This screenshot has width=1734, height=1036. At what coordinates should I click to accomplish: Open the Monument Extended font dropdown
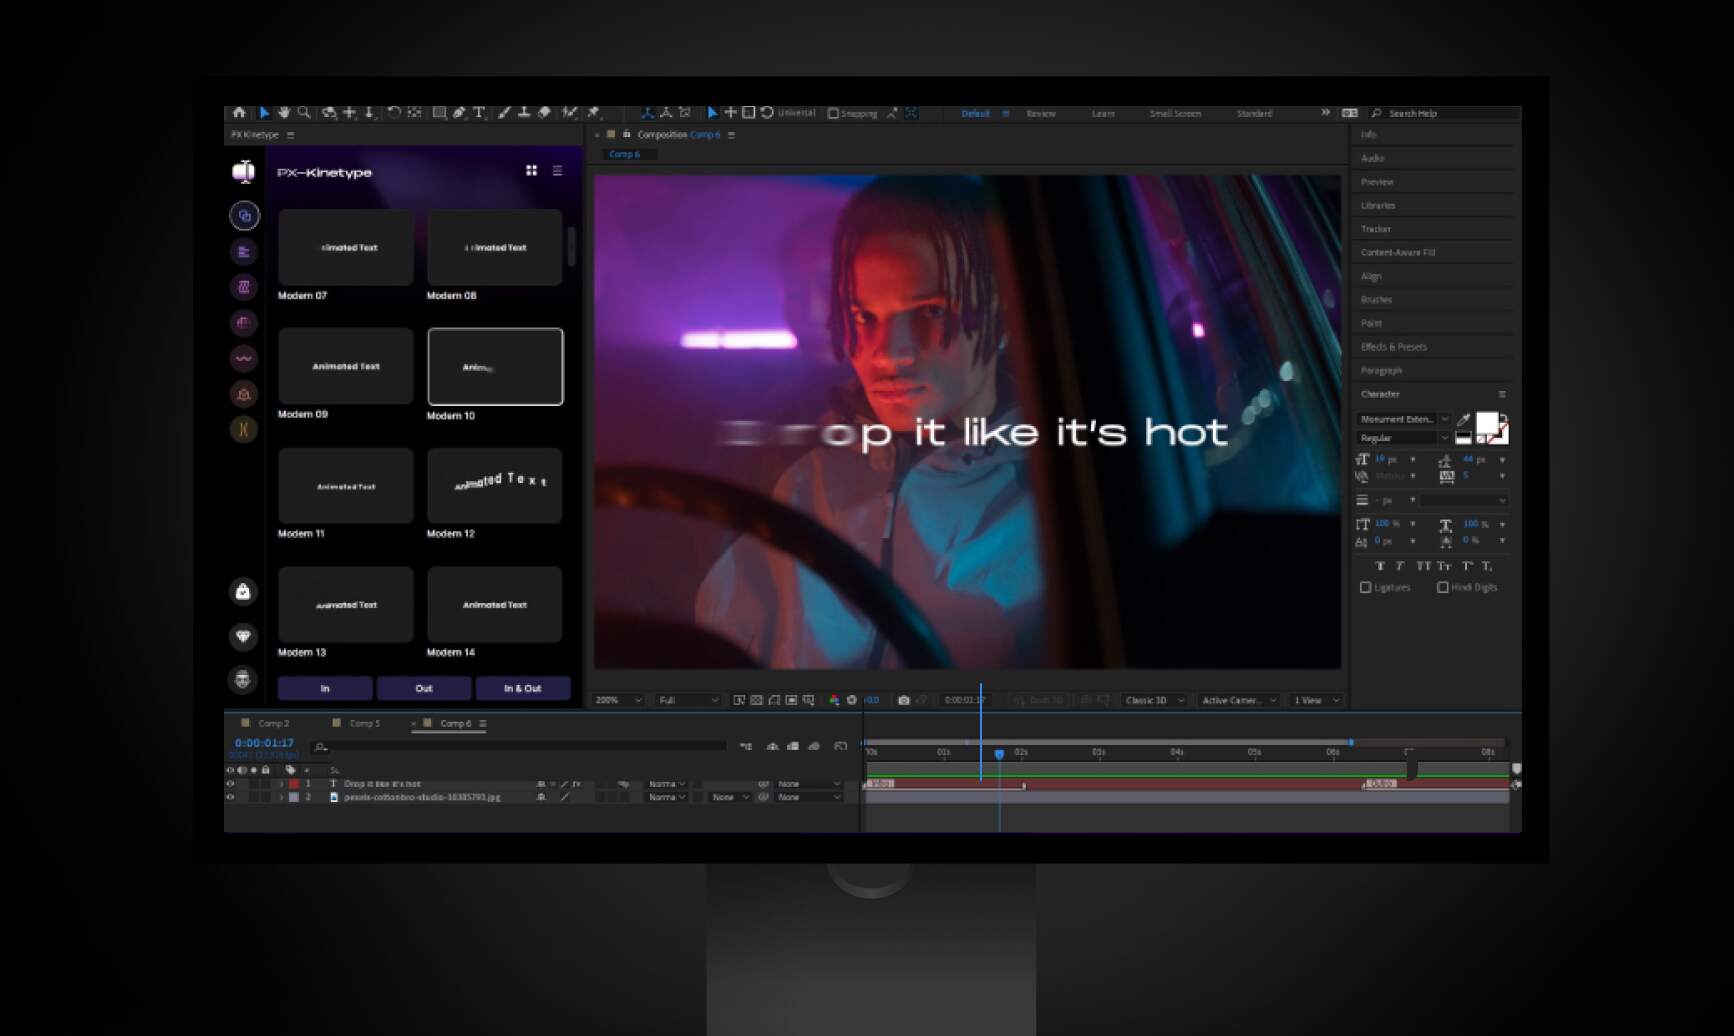[1403, 419]
